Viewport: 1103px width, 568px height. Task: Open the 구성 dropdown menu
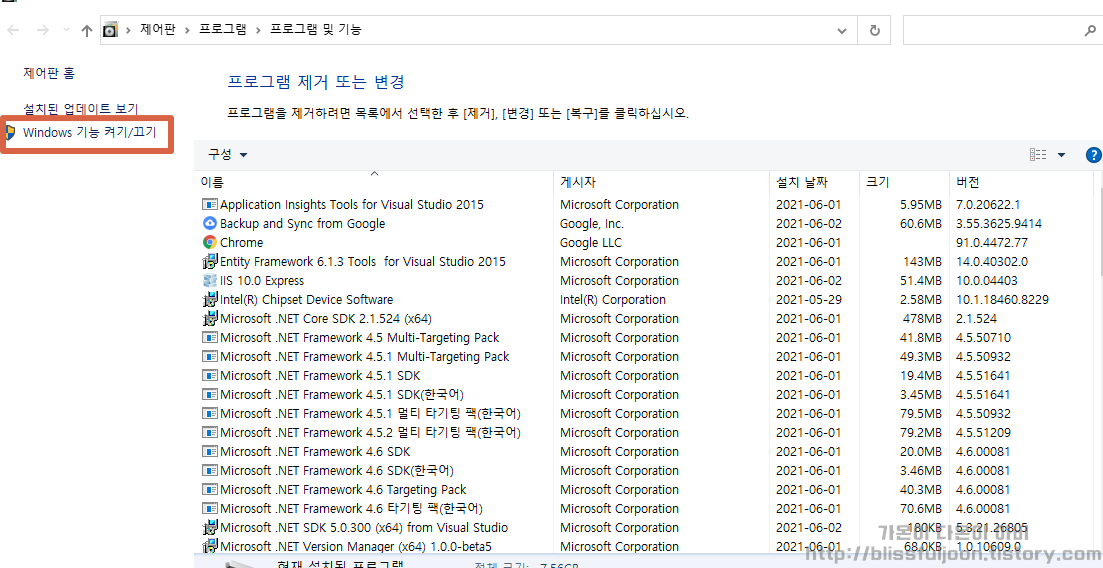228,155
